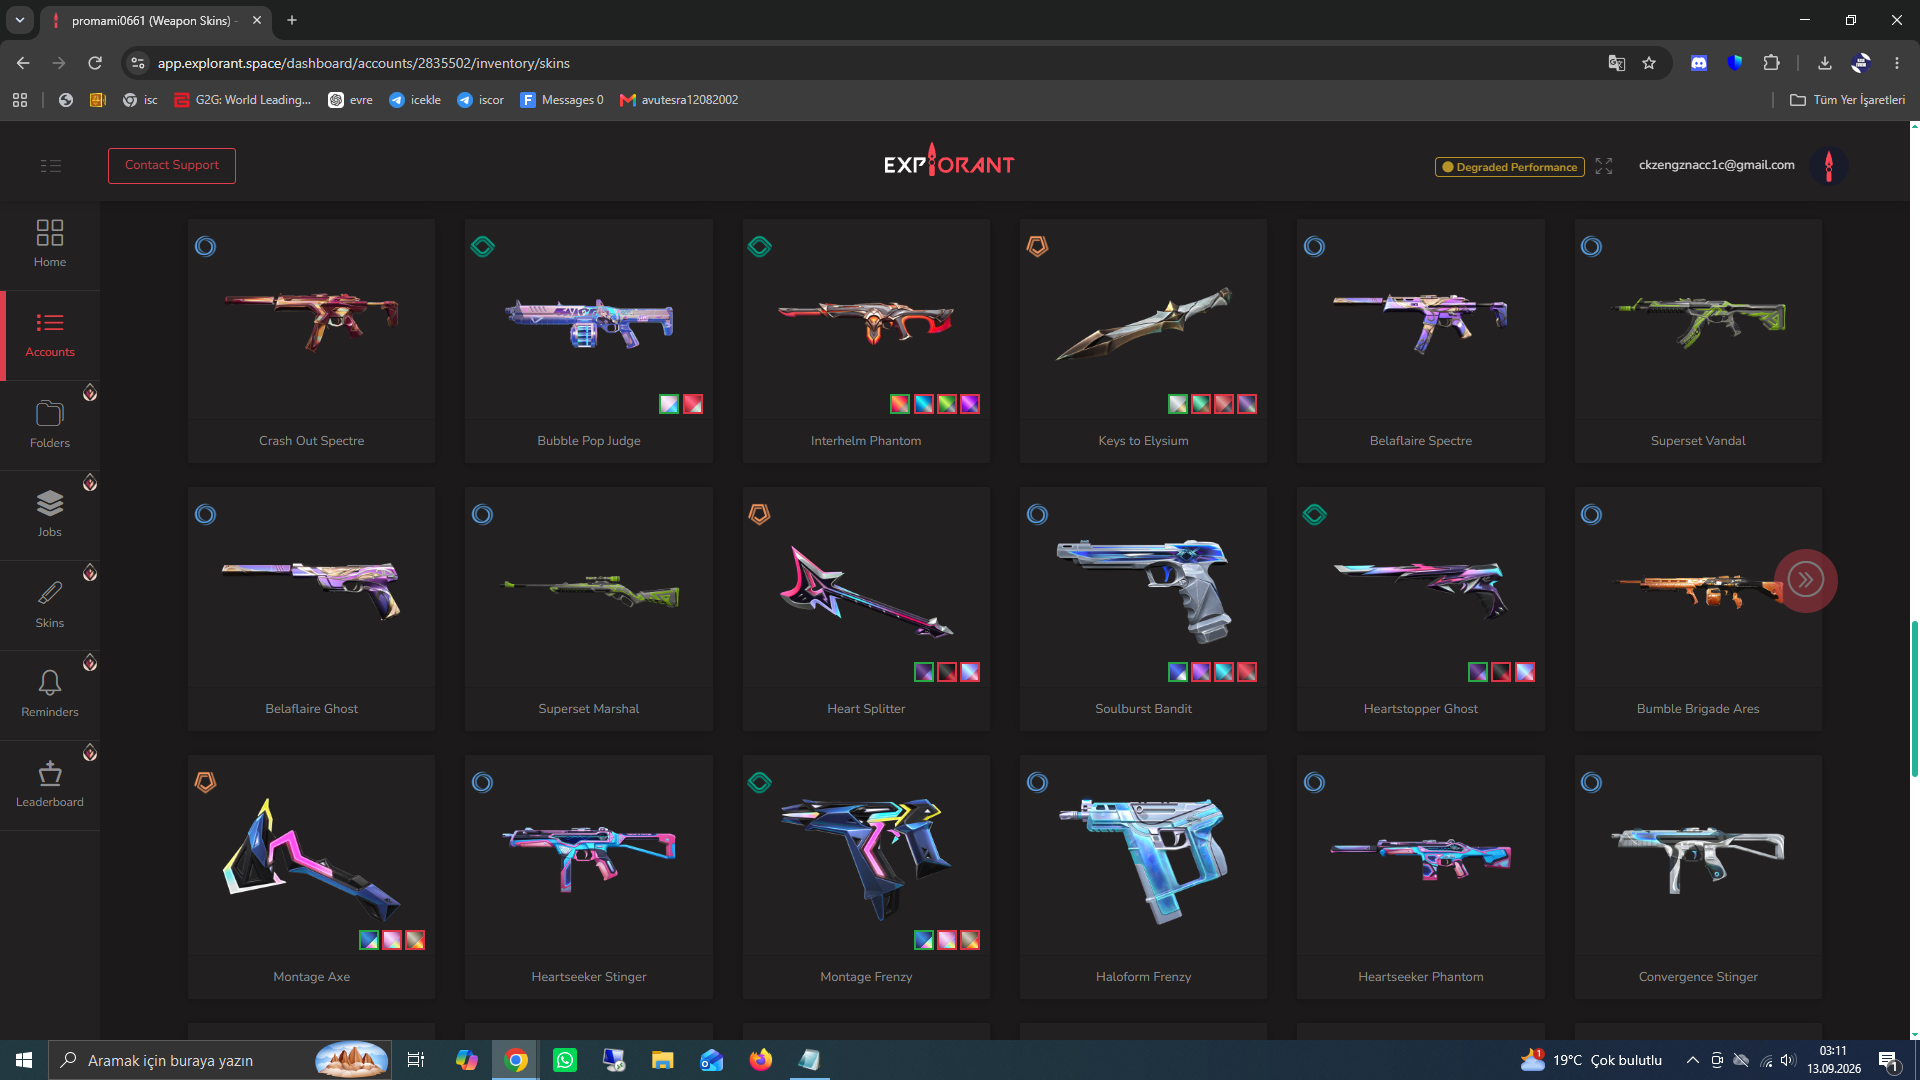
Task: Open the G2G: World Leading bookmark
Action: point(242,100)
